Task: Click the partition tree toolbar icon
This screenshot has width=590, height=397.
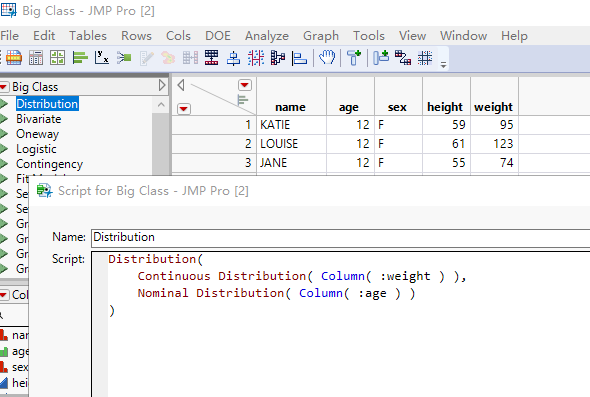Action: tap(278, 58)
